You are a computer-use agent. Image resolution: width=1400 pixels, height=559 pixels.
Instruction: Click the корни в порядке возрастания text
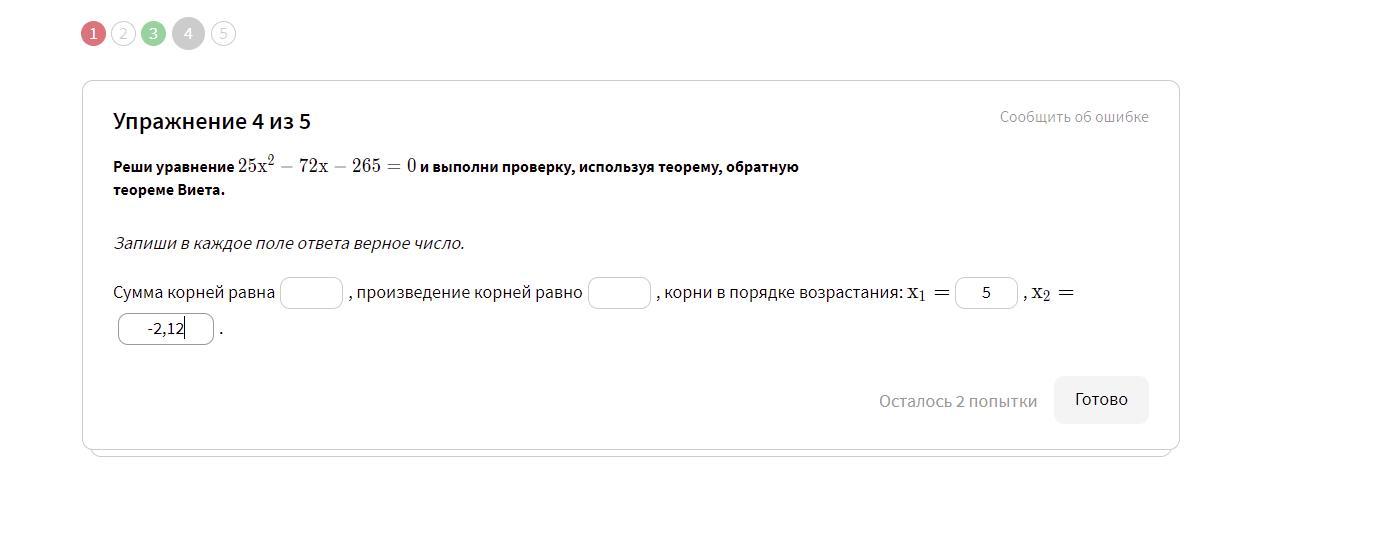(x=784, y=293)
